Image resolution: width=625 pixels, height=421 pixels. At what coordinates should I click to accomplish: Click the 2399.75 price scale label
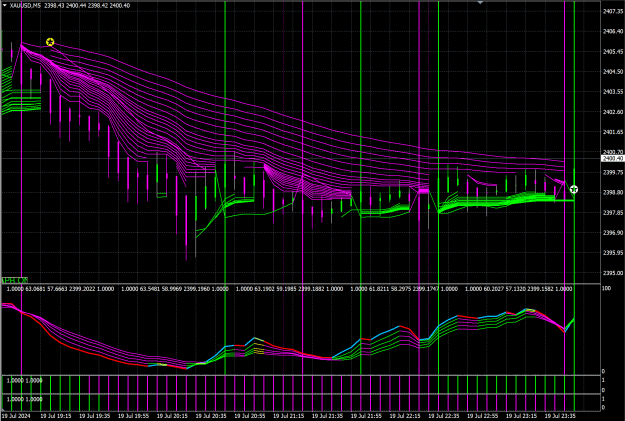[613, 172]
